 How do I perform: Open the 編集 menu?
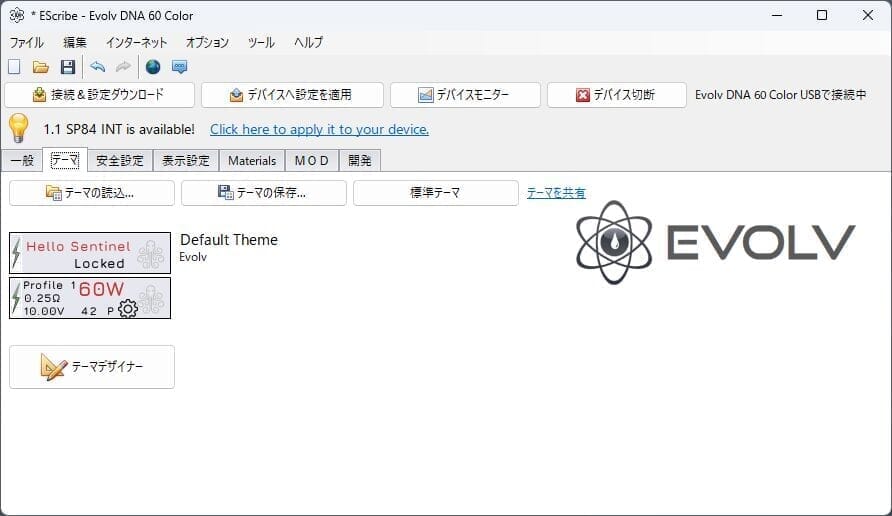(x=75, y=43)
